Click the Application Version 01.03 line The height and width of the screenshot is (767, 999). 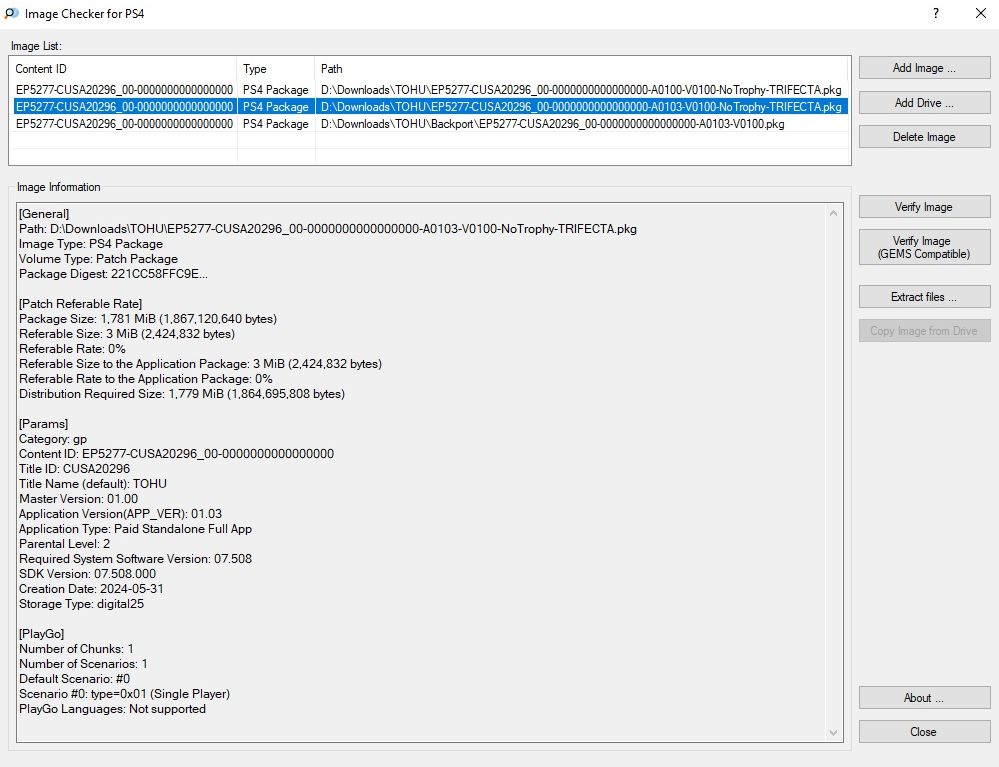pyautogui.click(x=120, y=514)
